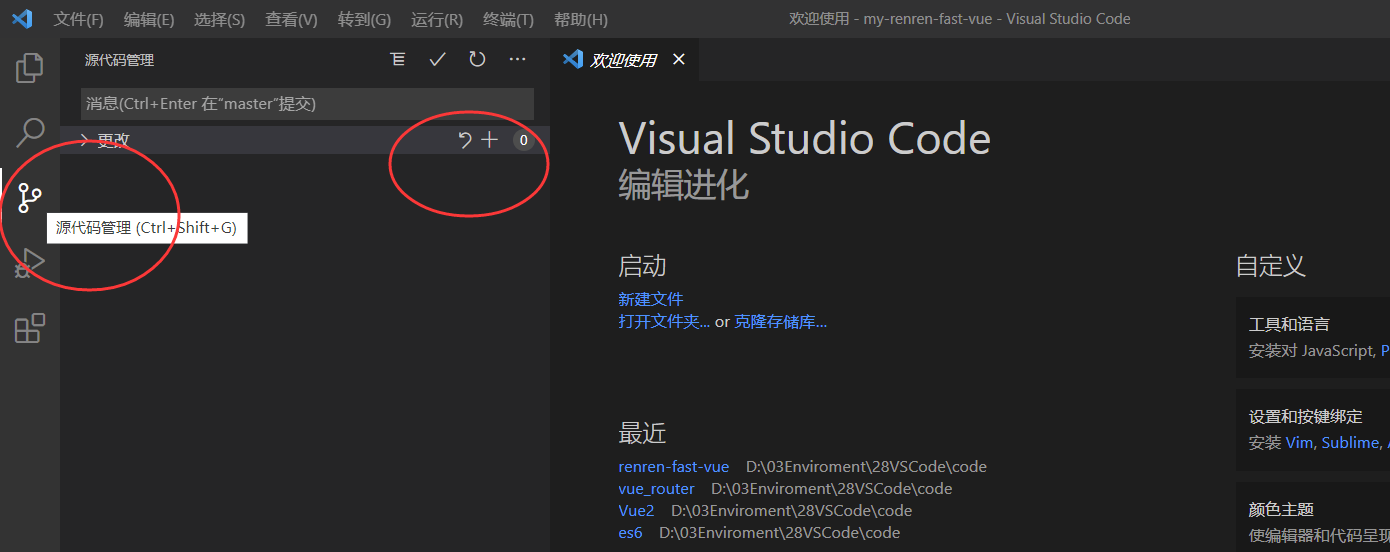
Task: Click the 启动 section heading
Action: click(643, 266)
